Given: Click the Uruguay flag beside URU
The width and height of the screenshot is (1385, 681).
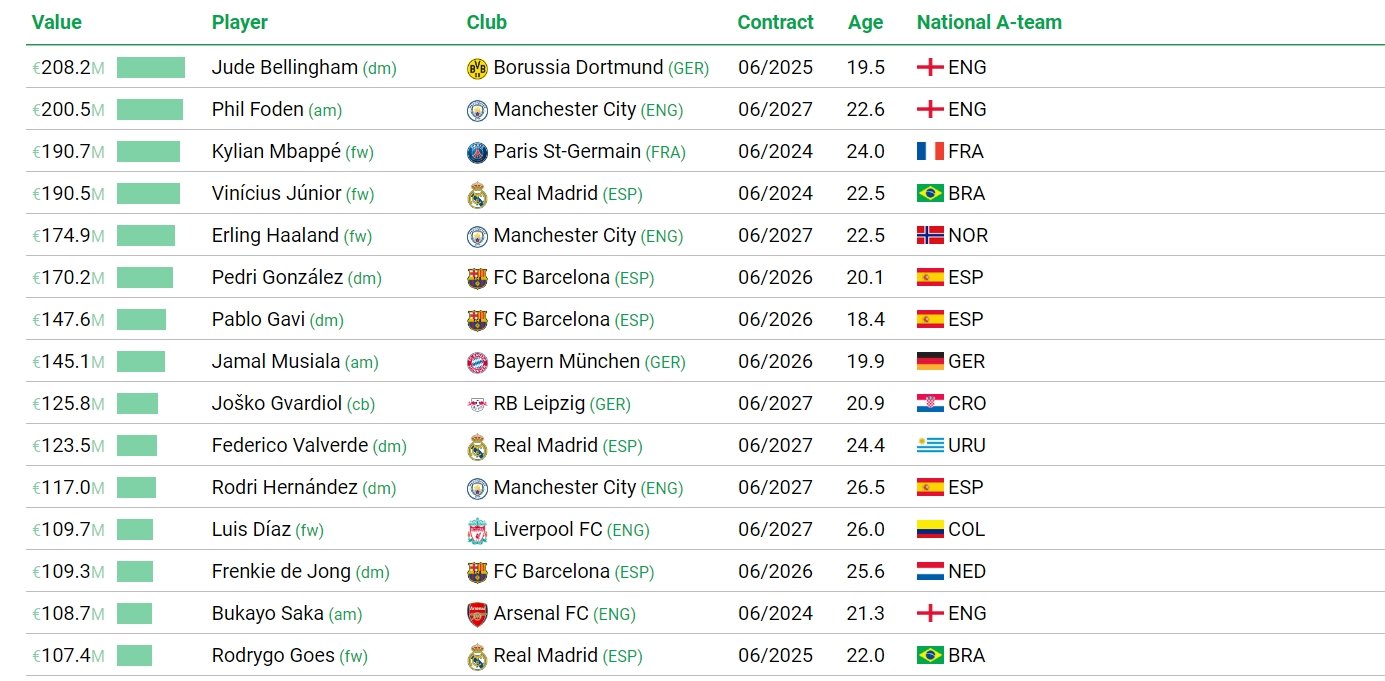Looking at the screenshot, I should (x=930, y=446).
